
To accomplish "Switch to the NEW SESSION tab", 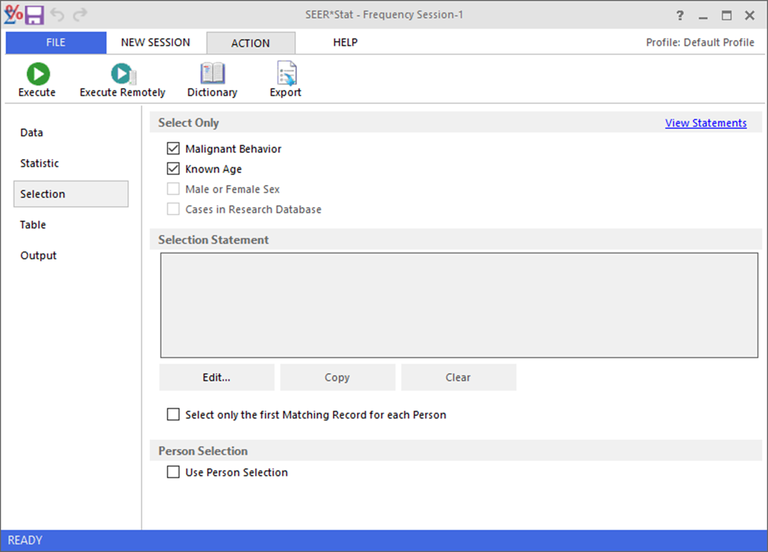I will pos(155,43).
